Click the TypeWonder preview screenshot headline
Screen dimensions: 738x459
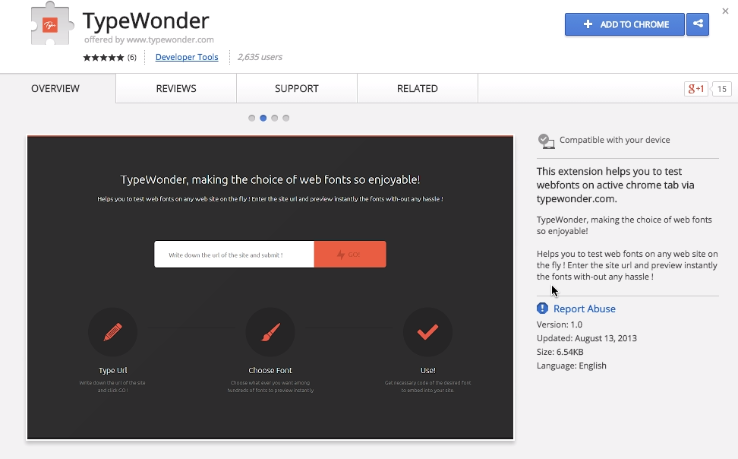point(270,180)
